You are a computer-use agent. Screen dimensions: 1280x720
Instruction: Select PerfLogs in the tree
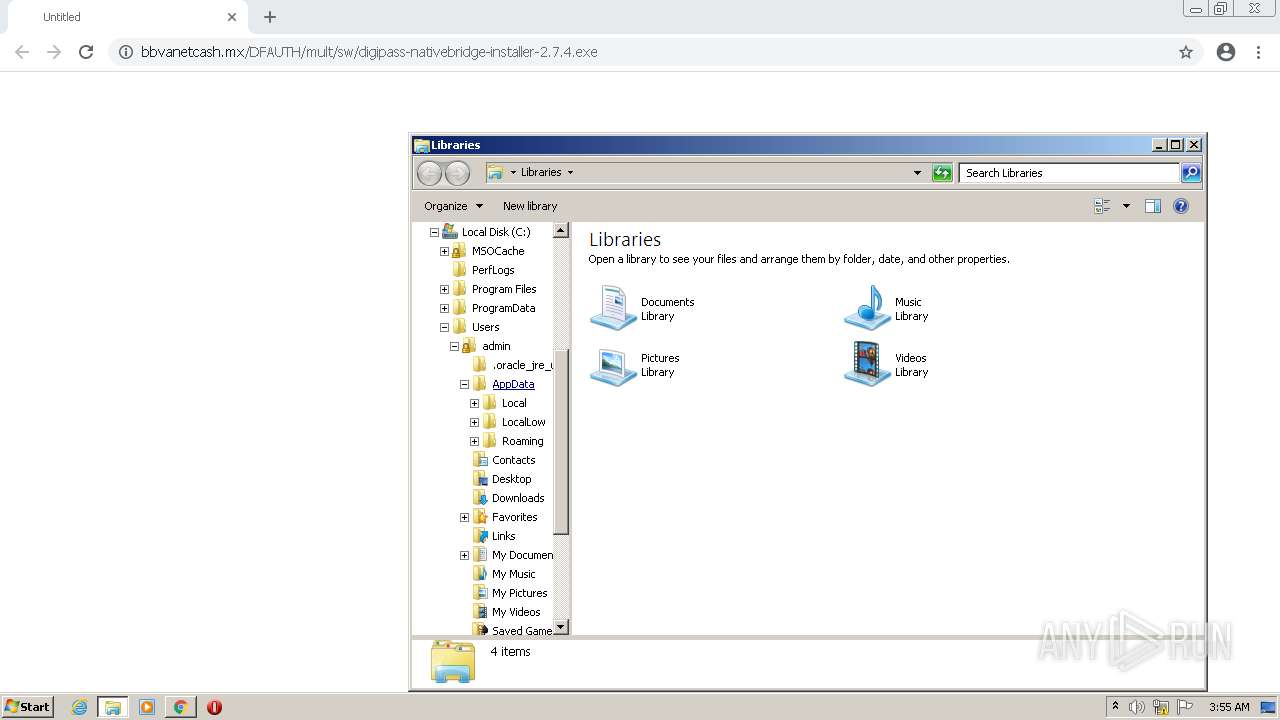click(493, 270)
